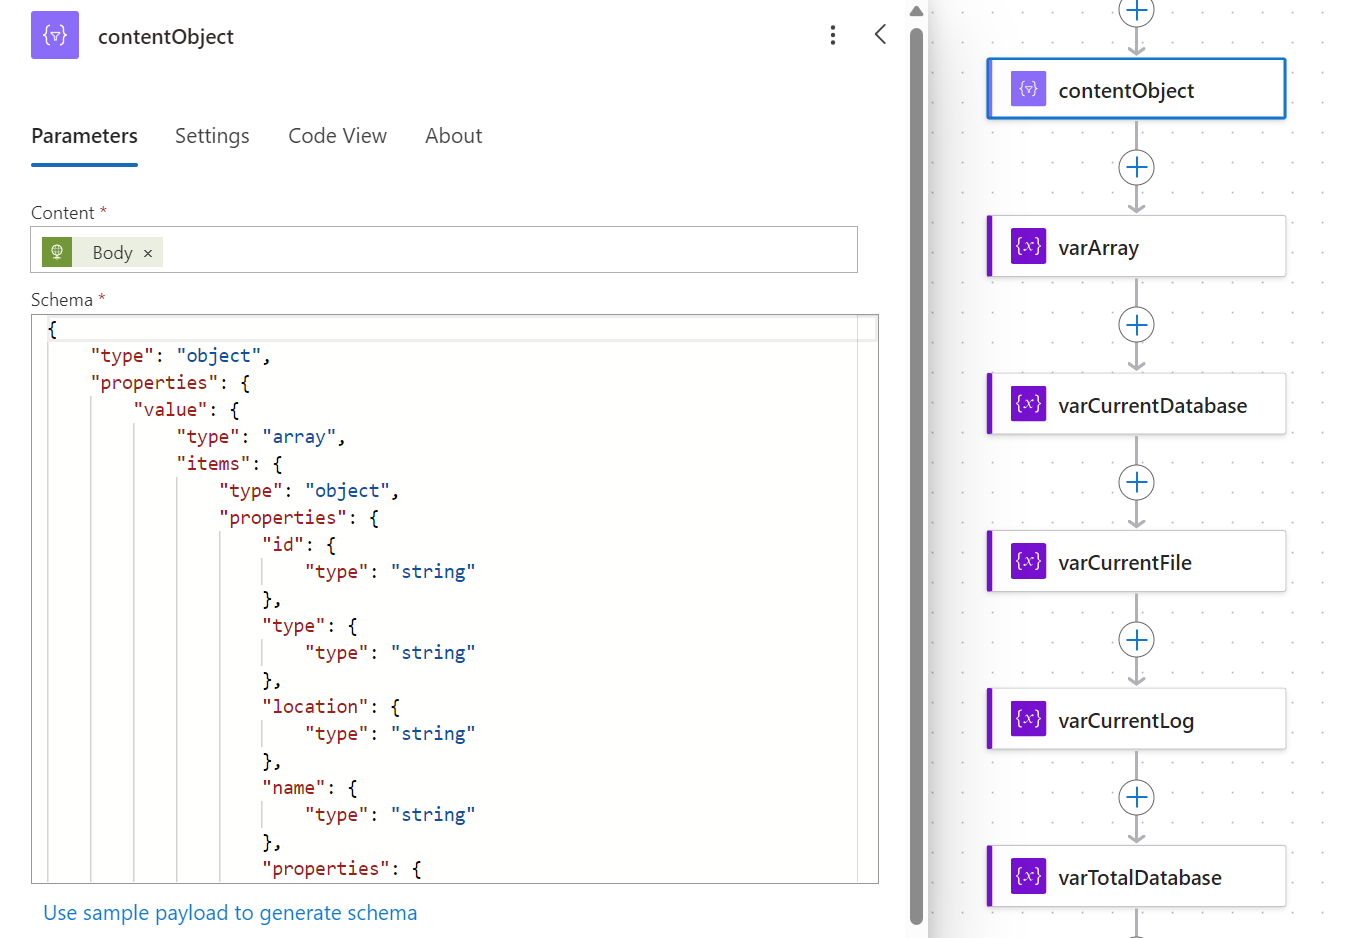This screenshot has height=938, width=1351.
Task: Remove the Body token from Content field
Action: (147, 252)
